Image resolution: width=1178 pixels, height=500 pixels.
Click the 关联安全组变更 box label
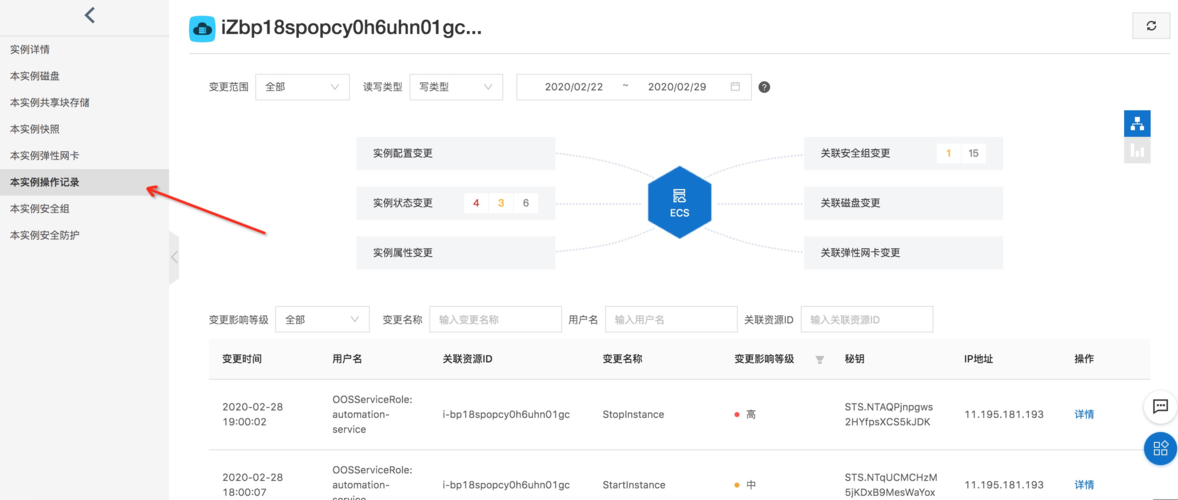click(856, 153)
